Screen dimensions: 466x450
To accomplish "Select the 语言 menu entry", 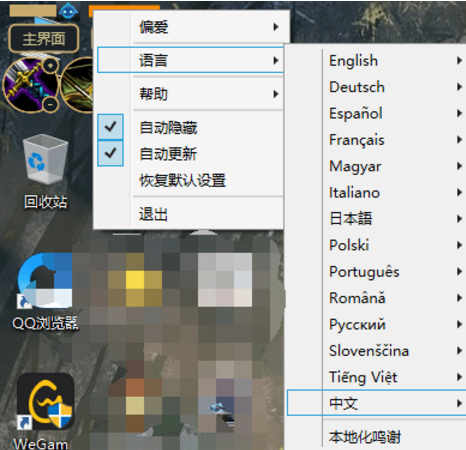I will pos(190,60).
